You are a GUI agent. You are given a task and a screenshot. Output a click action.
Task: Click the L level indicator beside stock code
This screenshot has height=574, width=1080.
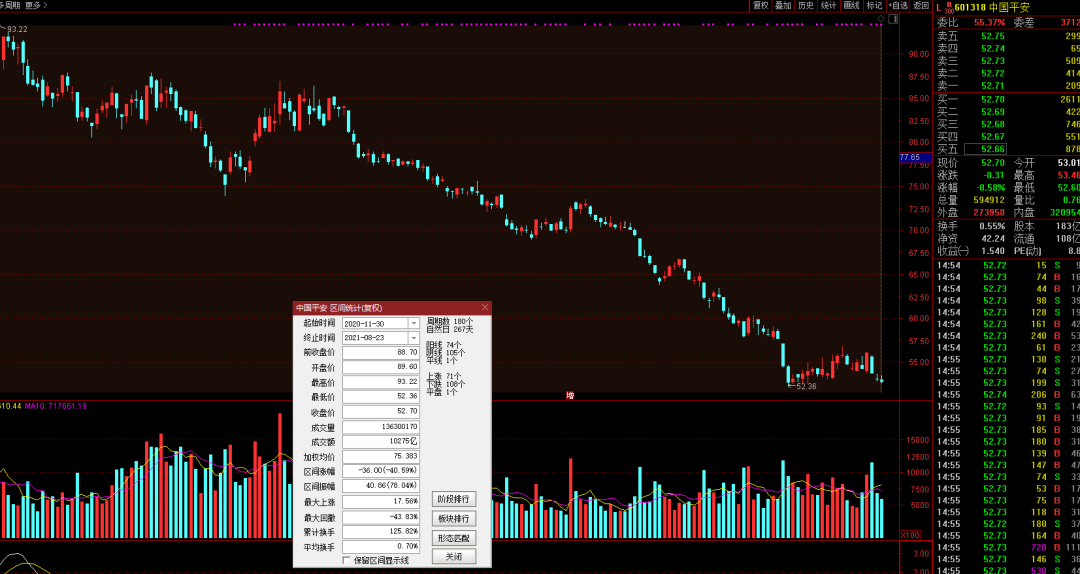(939, 6)
